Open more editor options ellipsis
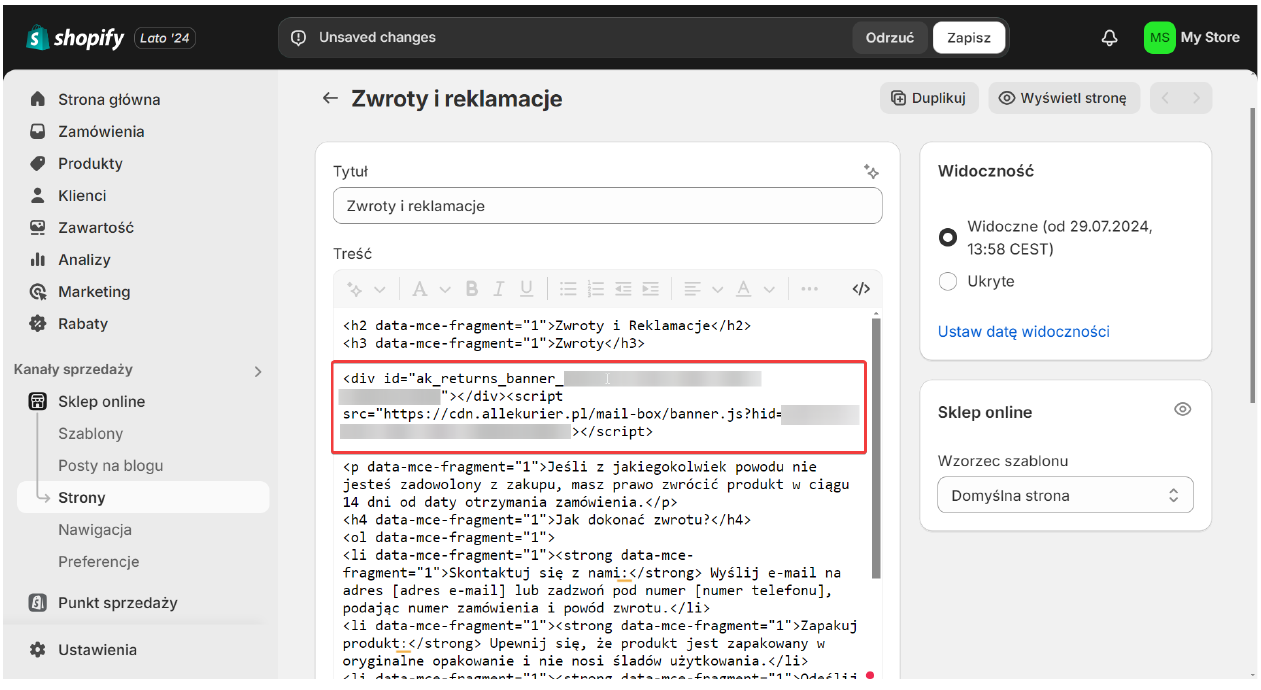Viewport: 1261px width, 690px height. 810,289
